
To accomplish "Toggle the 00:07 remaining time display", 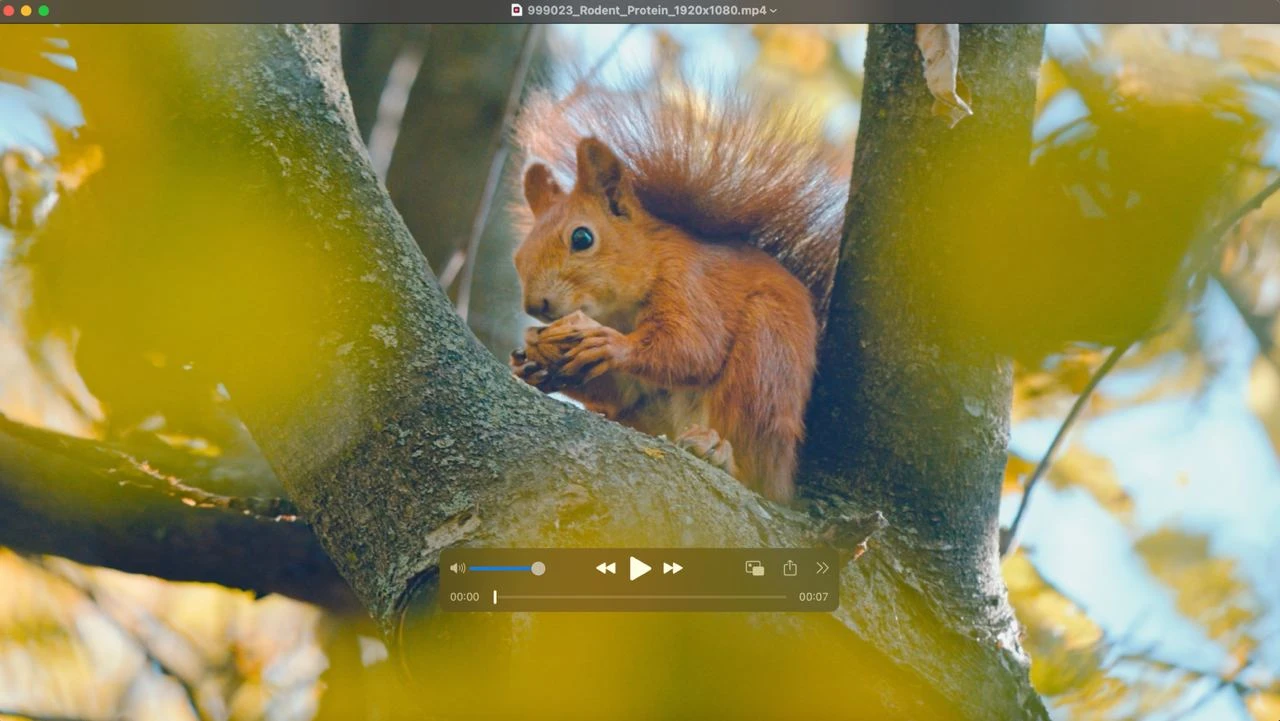I will pyautogui.click(x=813, y=597).
